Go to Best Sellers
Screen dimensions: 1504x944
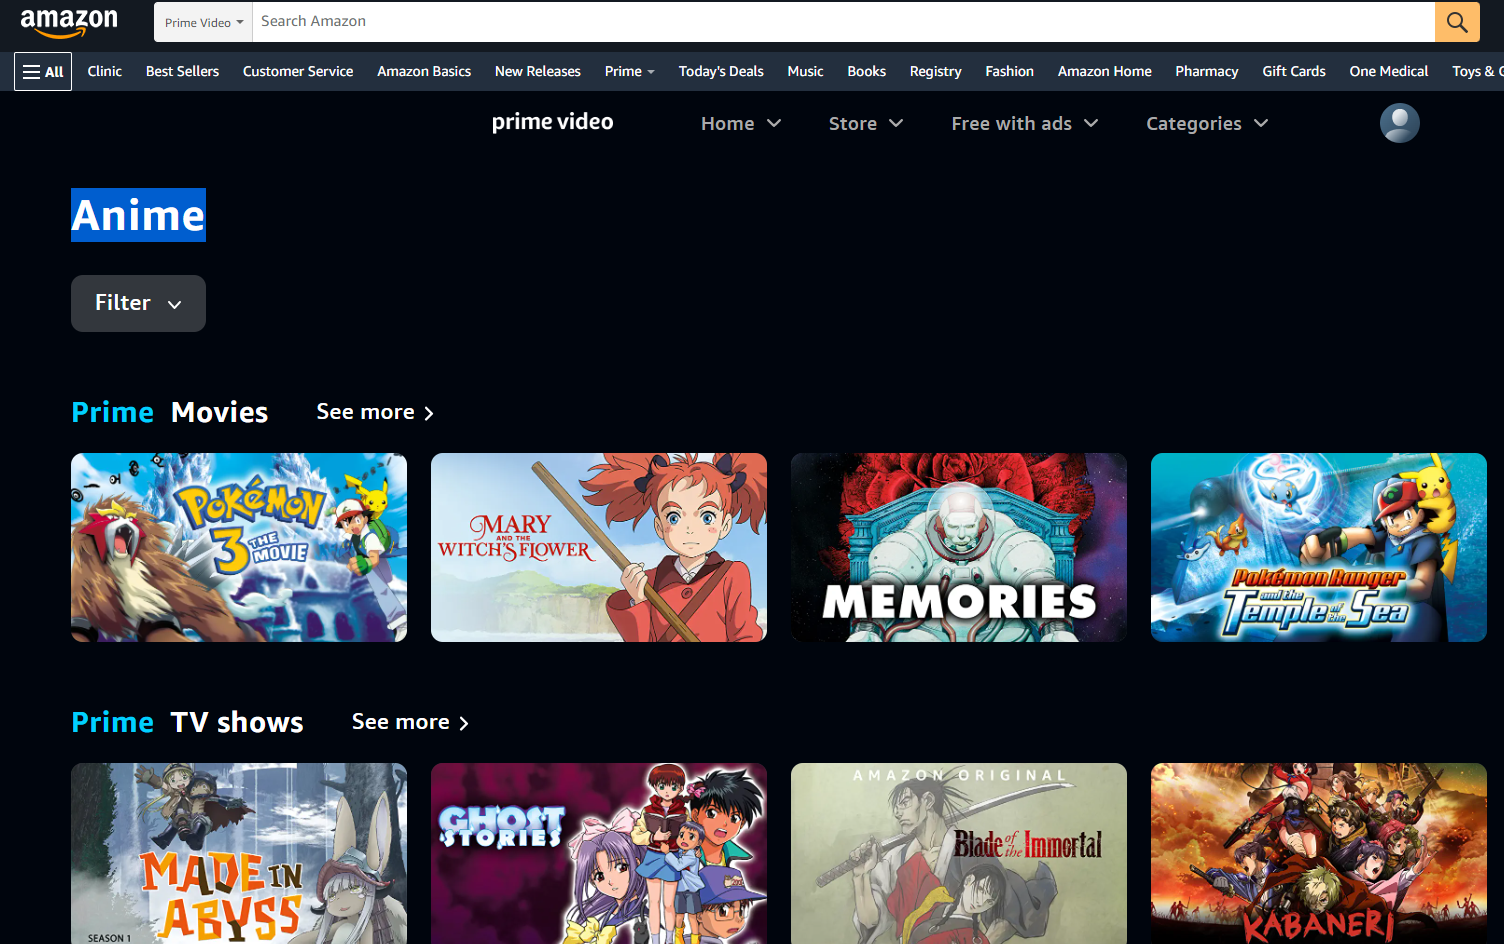[x=182, y=72]
